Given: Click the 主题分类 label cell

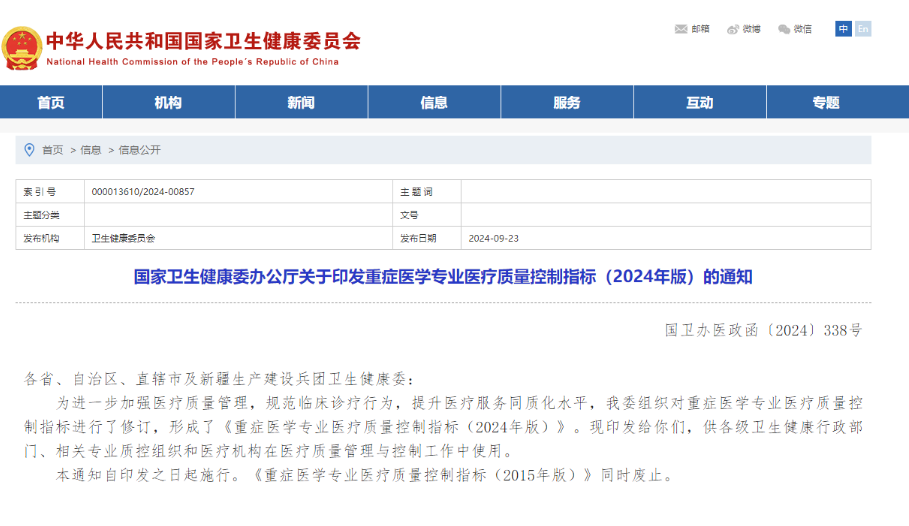Looking at the screenshot, I should tap(50, 215).
